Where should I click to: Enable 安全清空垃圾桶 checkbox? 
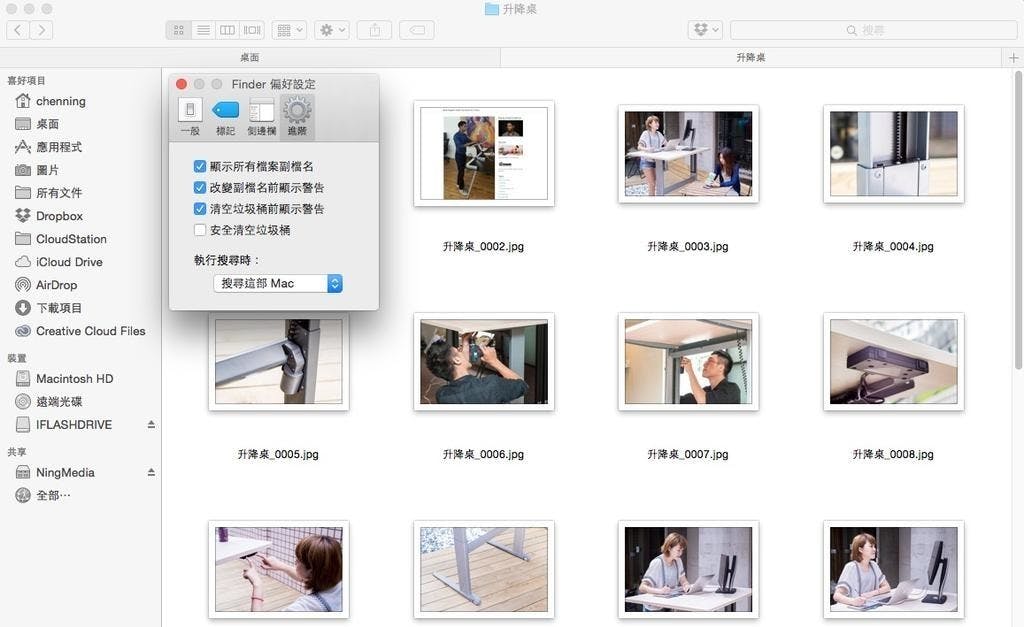coord(200,230)
